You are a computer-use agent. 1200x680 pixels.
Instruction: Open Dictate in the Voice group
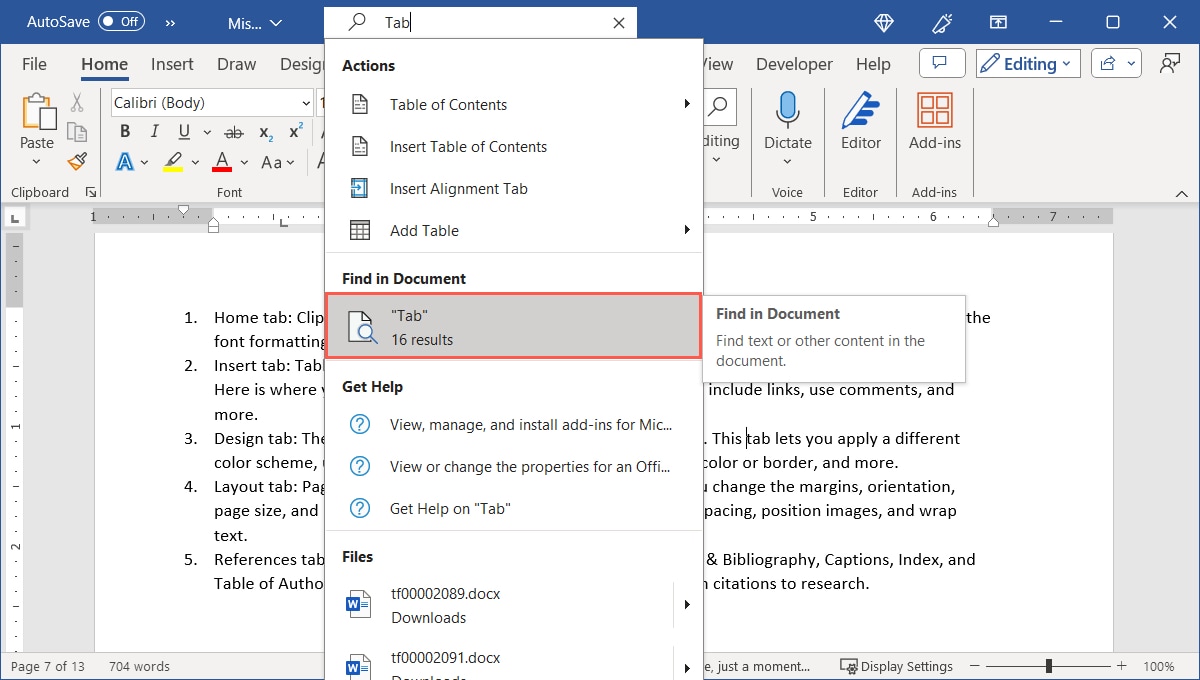tap(787, 121)
